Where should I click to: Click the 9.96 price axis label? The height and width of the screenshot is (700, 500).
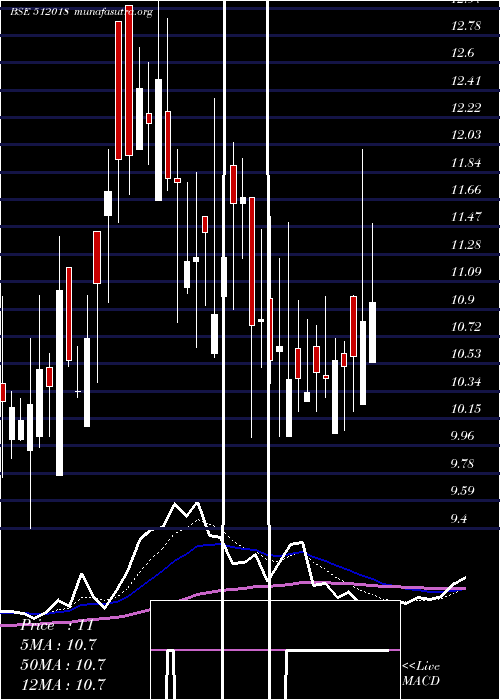[x=463, y=436]
